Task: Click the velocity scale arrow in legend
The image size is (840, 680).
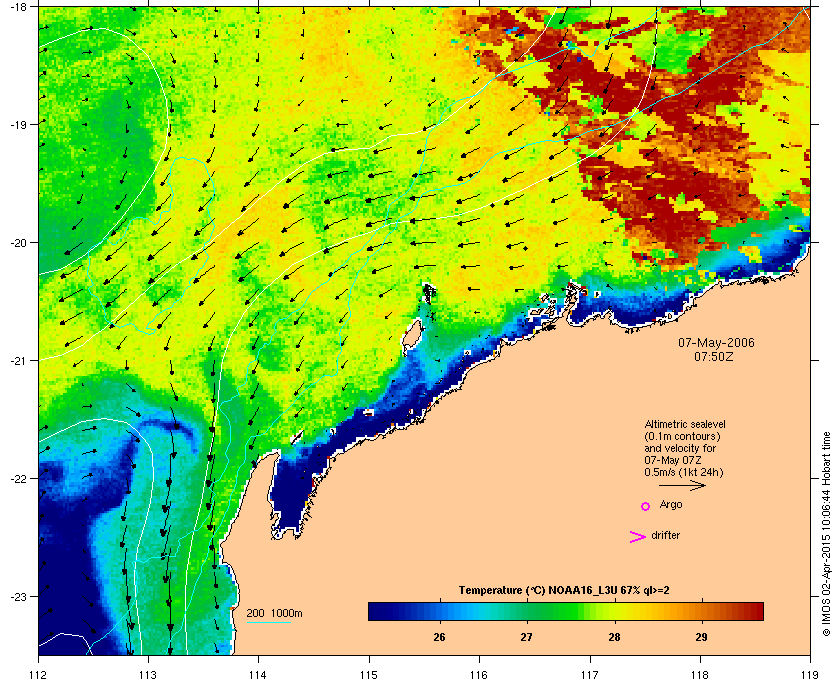Action: (682, 485)
